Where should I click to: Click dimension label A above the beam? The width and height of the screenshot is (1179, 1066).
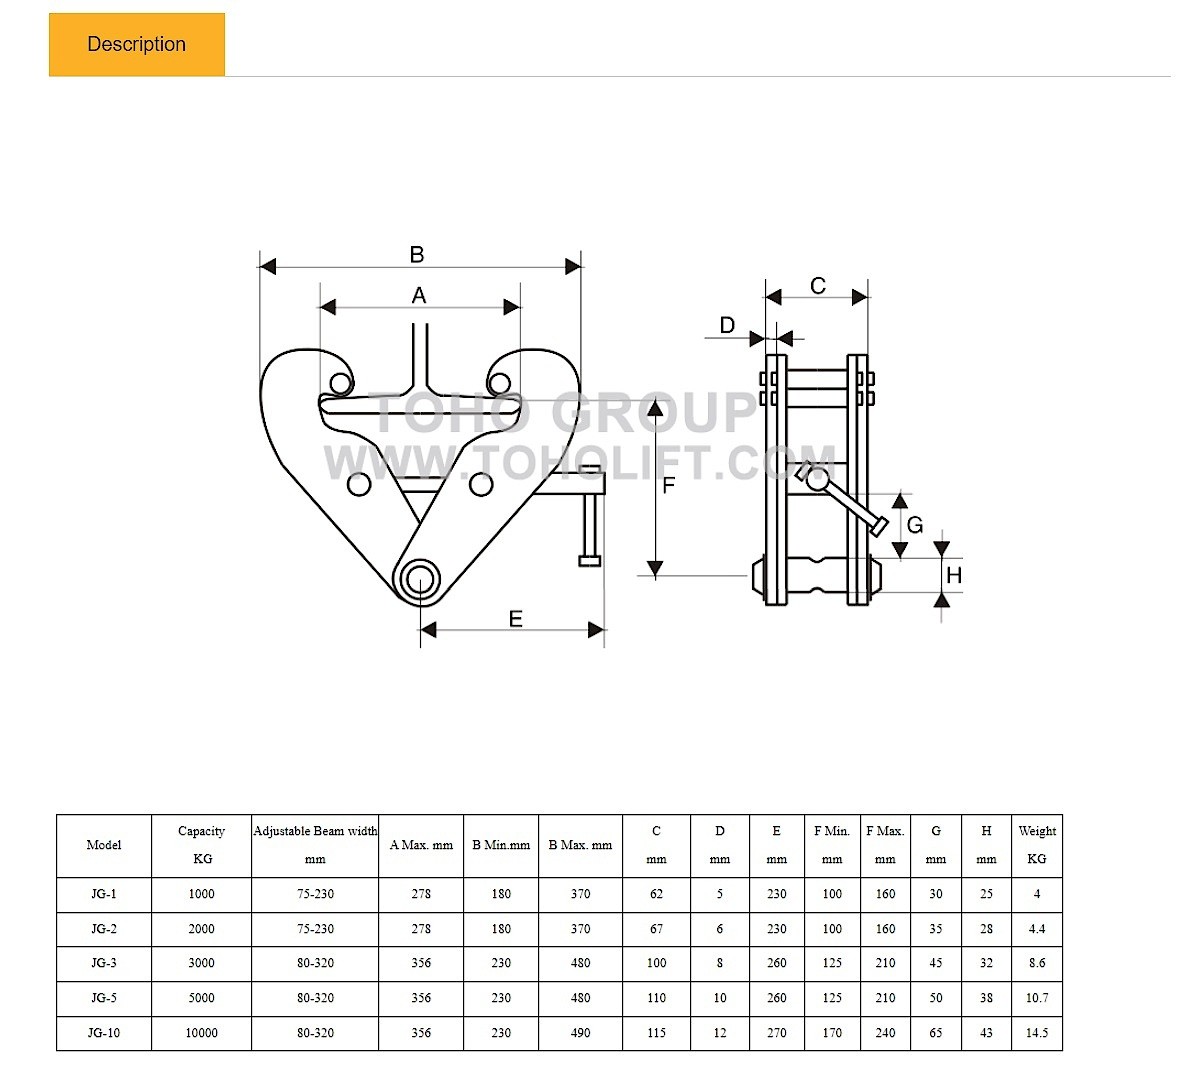tap(419, 295)
